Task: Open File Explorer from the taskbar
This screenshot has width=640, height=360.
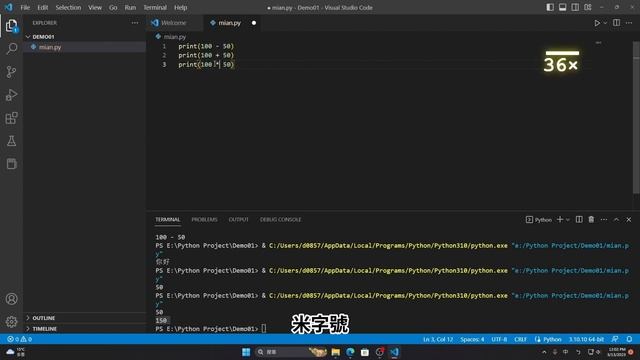Action: click(336, 352)
